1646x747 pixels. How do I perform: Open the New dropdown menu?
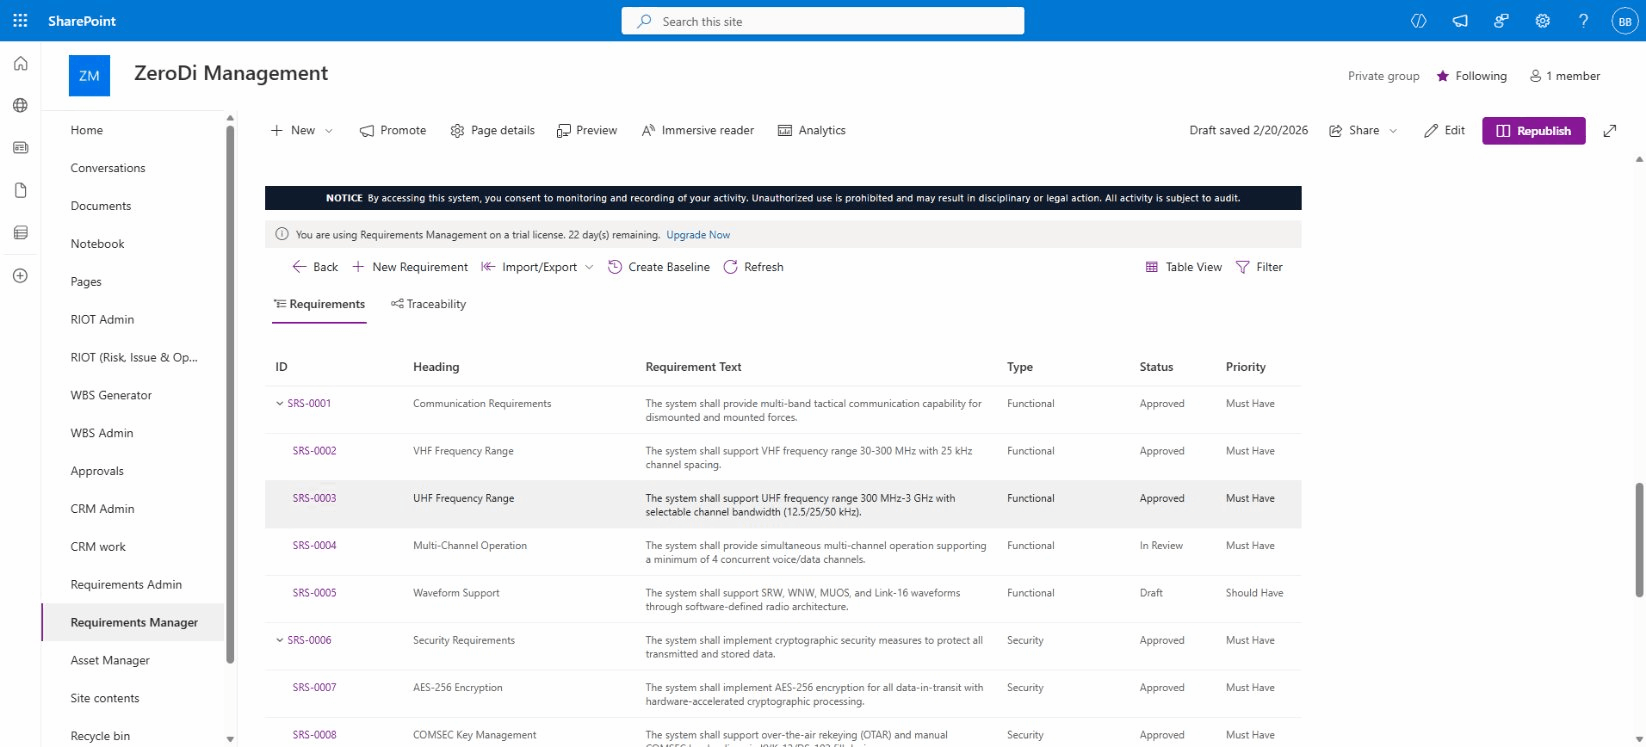click(302, 131)
